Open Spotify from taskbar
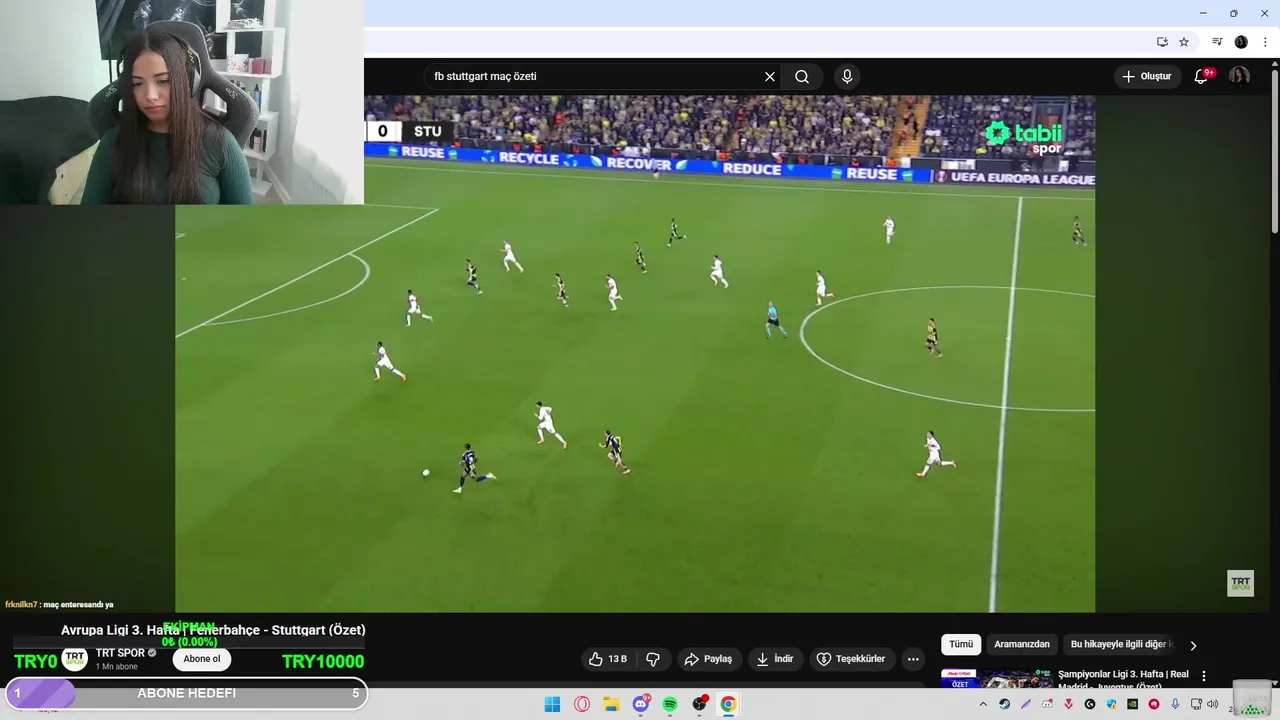The image size is (1280, 720). (x=670, y=704)
